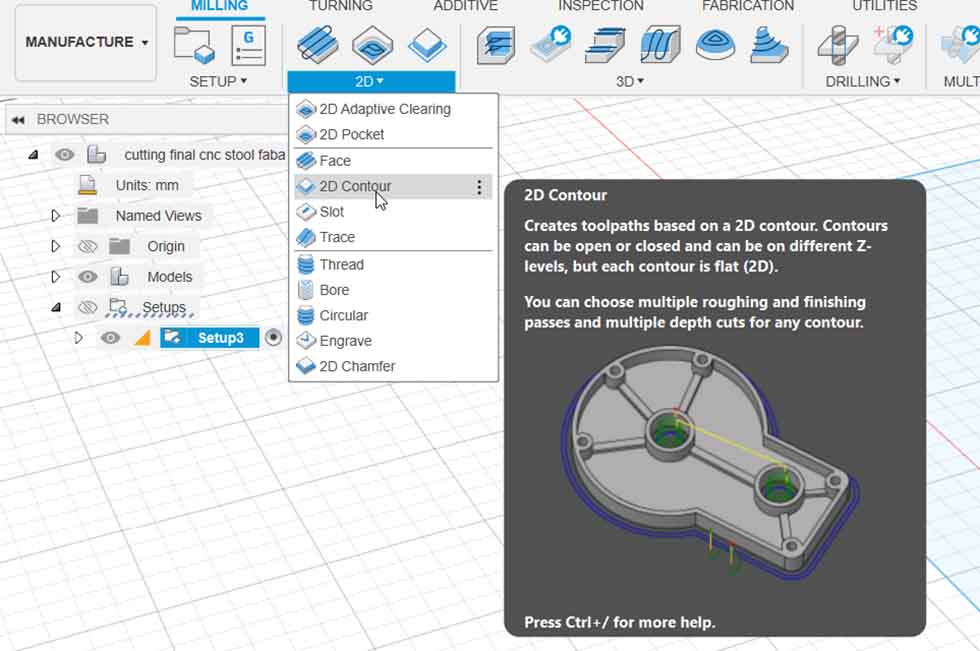This screenshot has height=651, width=980.
Task: Click the 2D Pocket toolbar icon
Action: click(372, 44)
